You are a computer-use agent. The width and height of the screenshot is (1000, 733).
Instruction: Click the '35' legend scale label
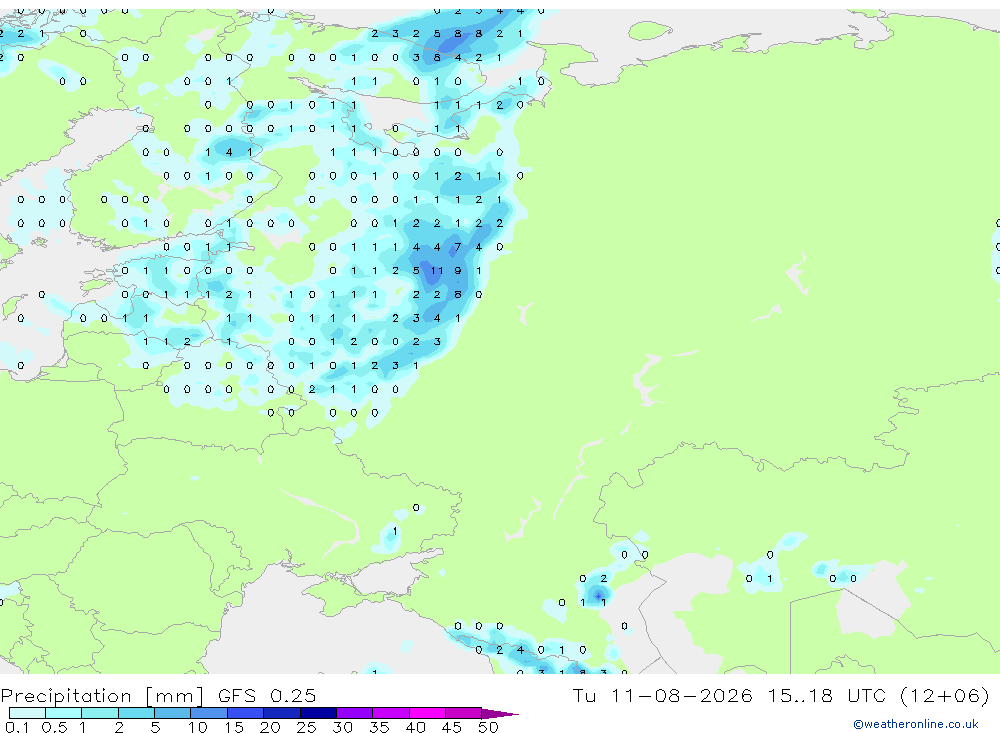[379, 727]
